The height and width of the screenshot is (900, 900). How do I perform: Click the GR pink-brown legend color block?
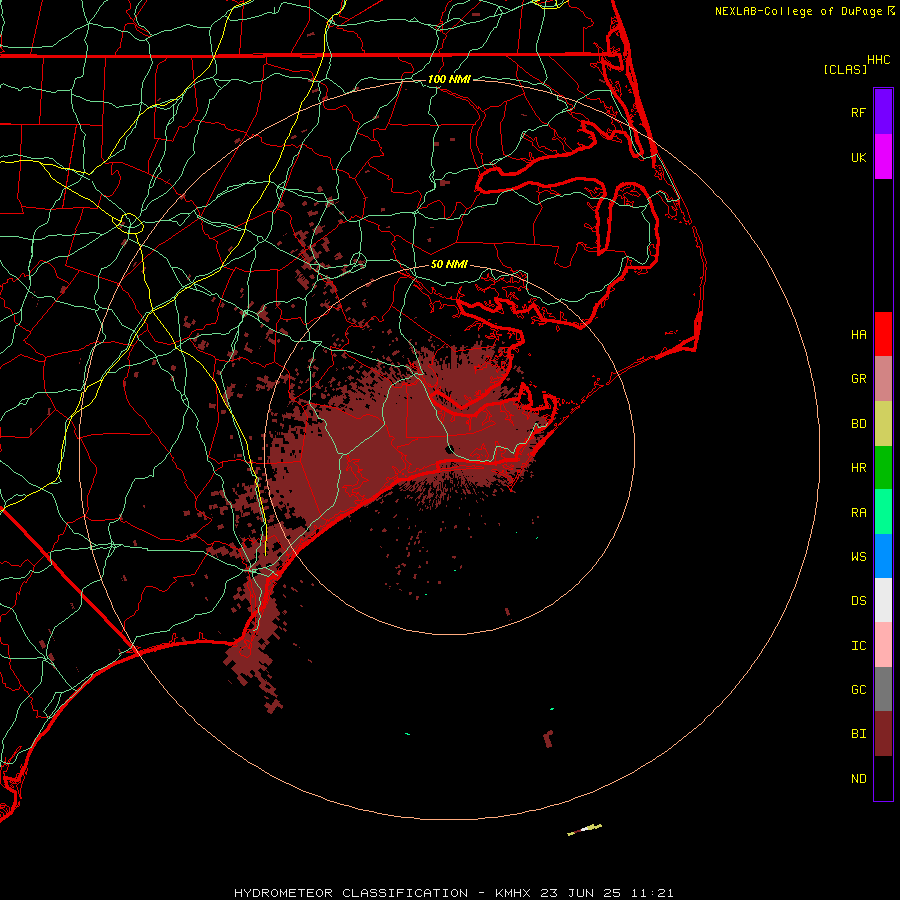pos(883,379)
